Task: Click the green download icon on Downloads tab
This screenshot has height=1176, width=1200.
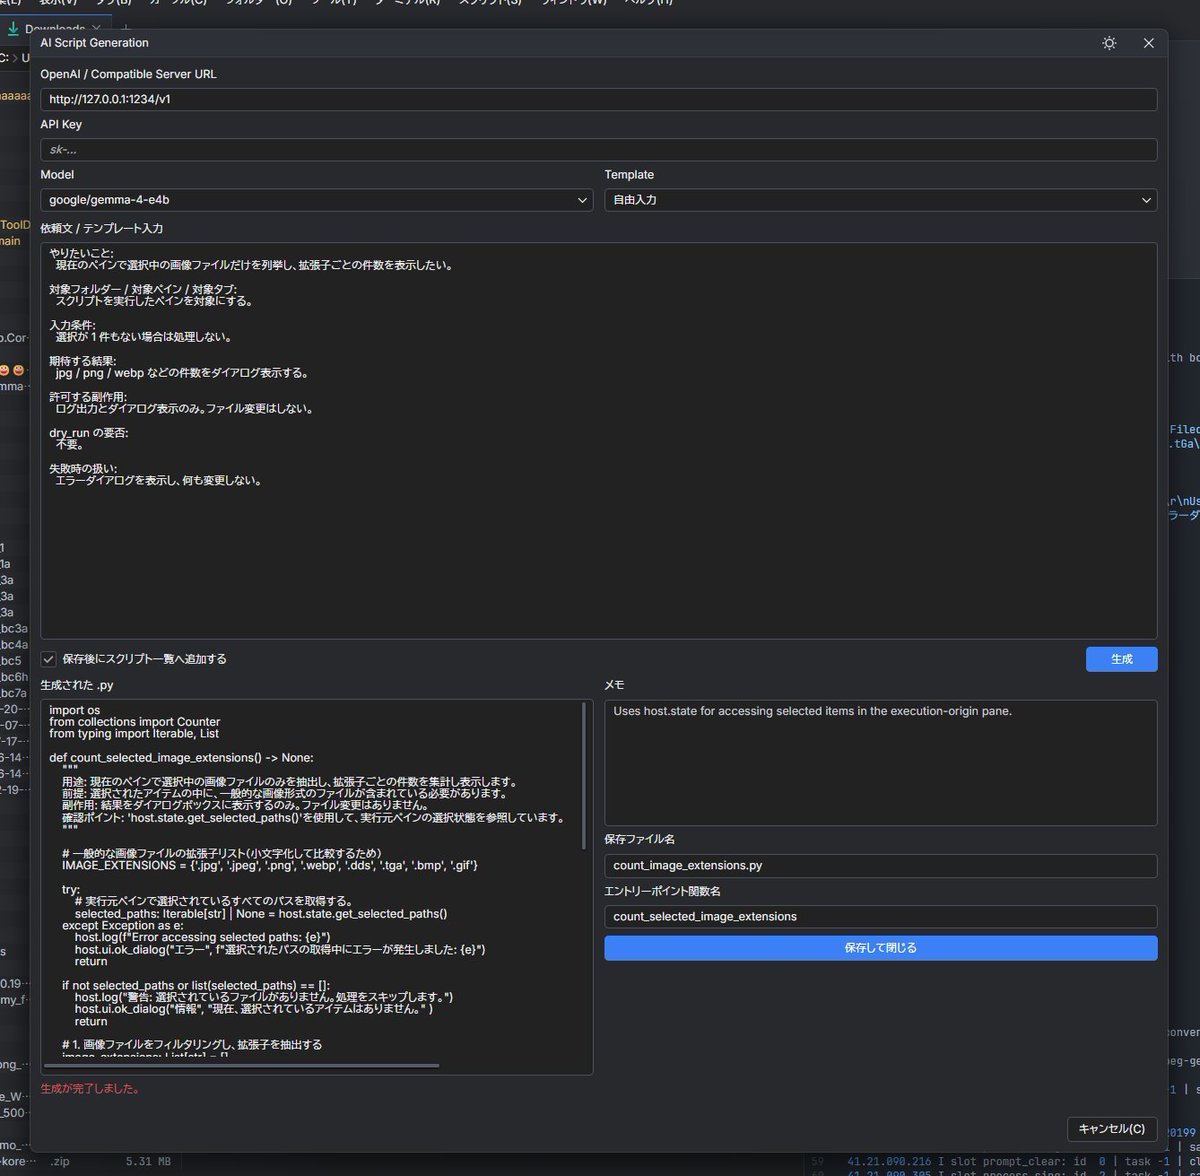Action: [x=12, y=29]
